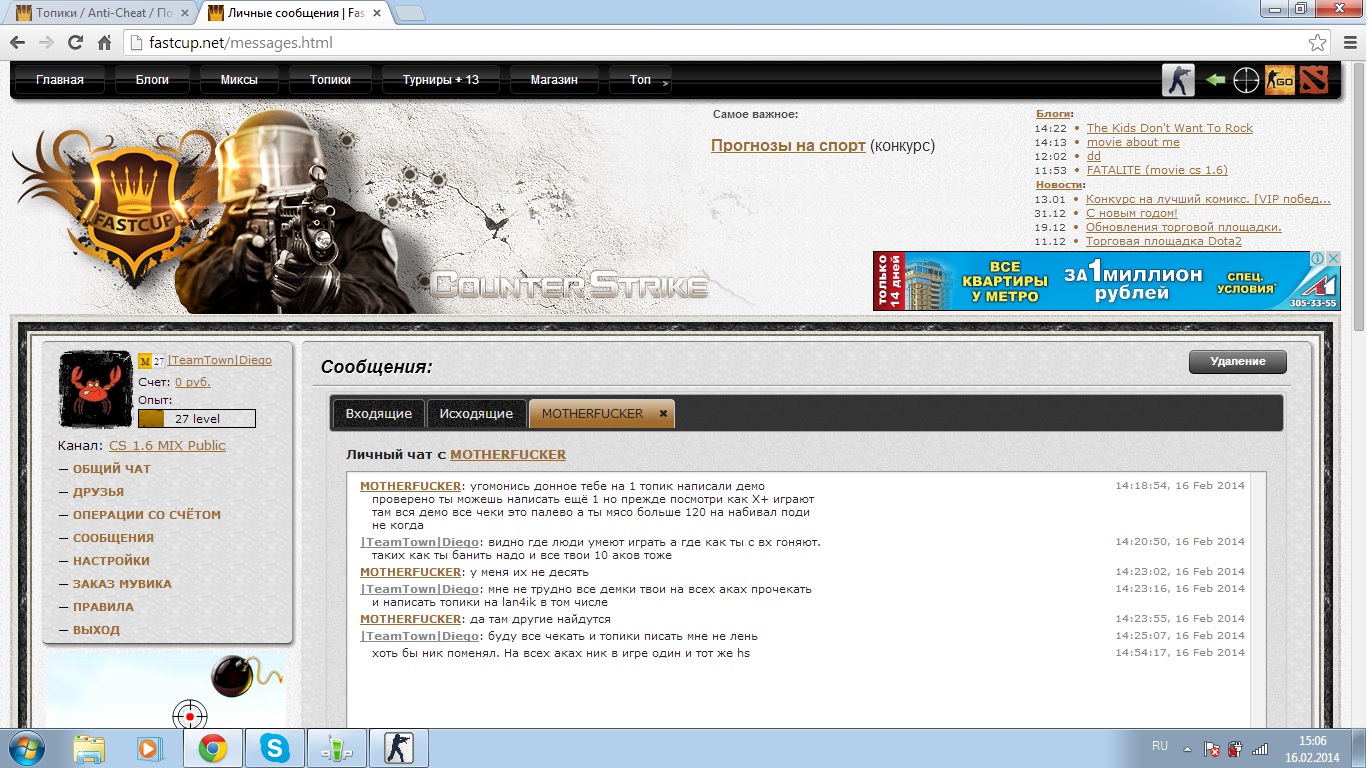This screenshot has height=768, width=1372.
Task: Open the Главная nav menu
Action: (60, 80)
